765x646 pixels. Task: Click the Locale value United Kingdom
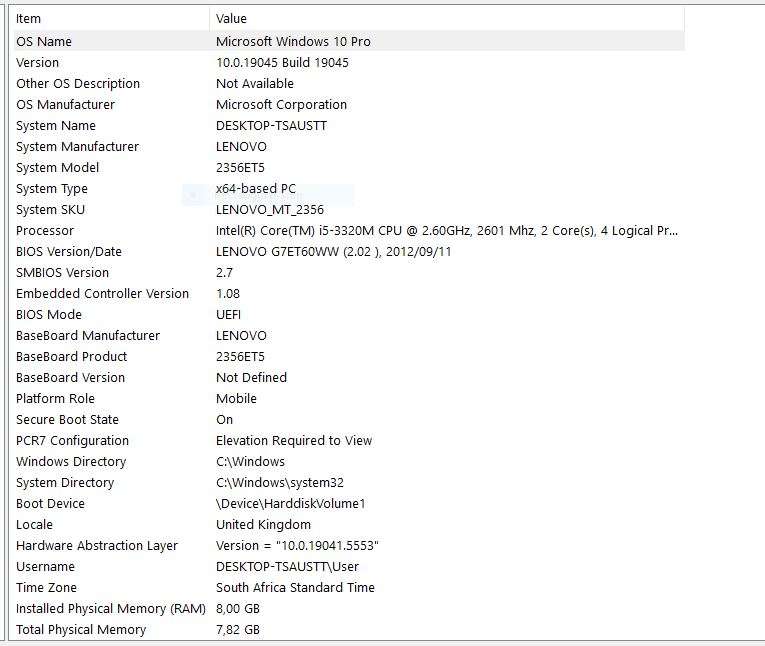263,524
